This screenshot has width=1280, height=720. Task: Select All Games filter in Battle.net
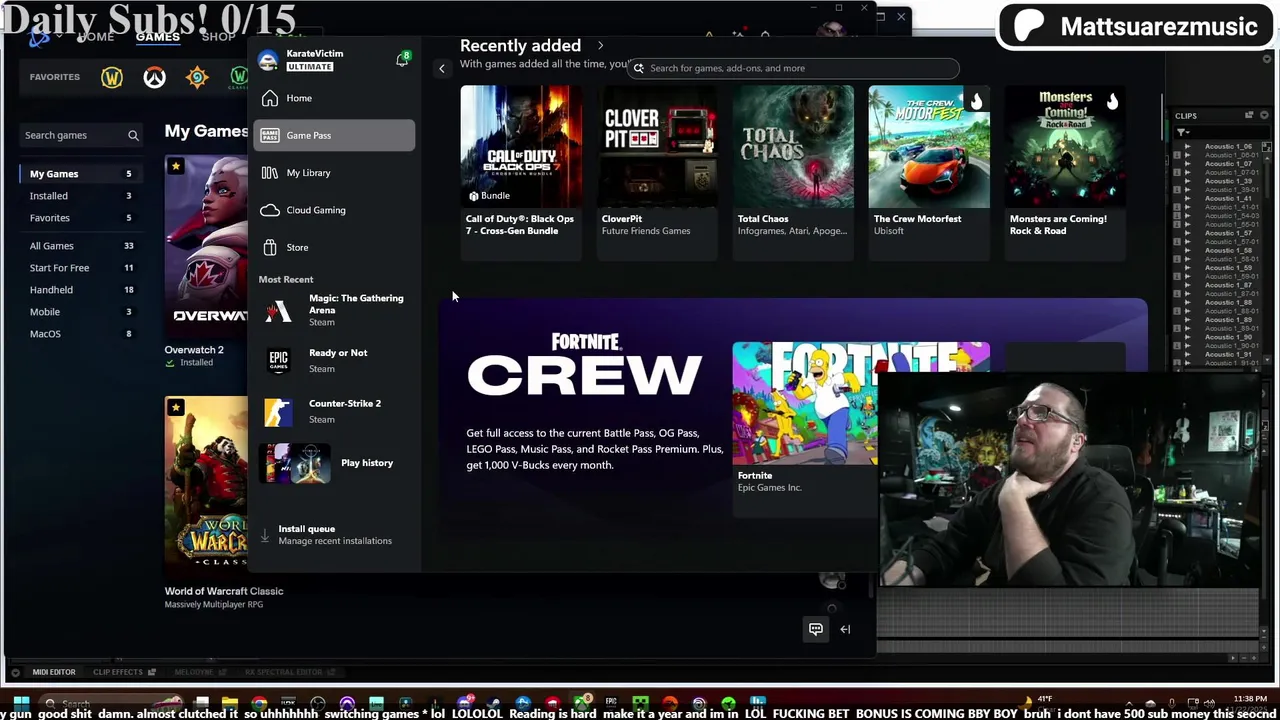click(80, 246)
